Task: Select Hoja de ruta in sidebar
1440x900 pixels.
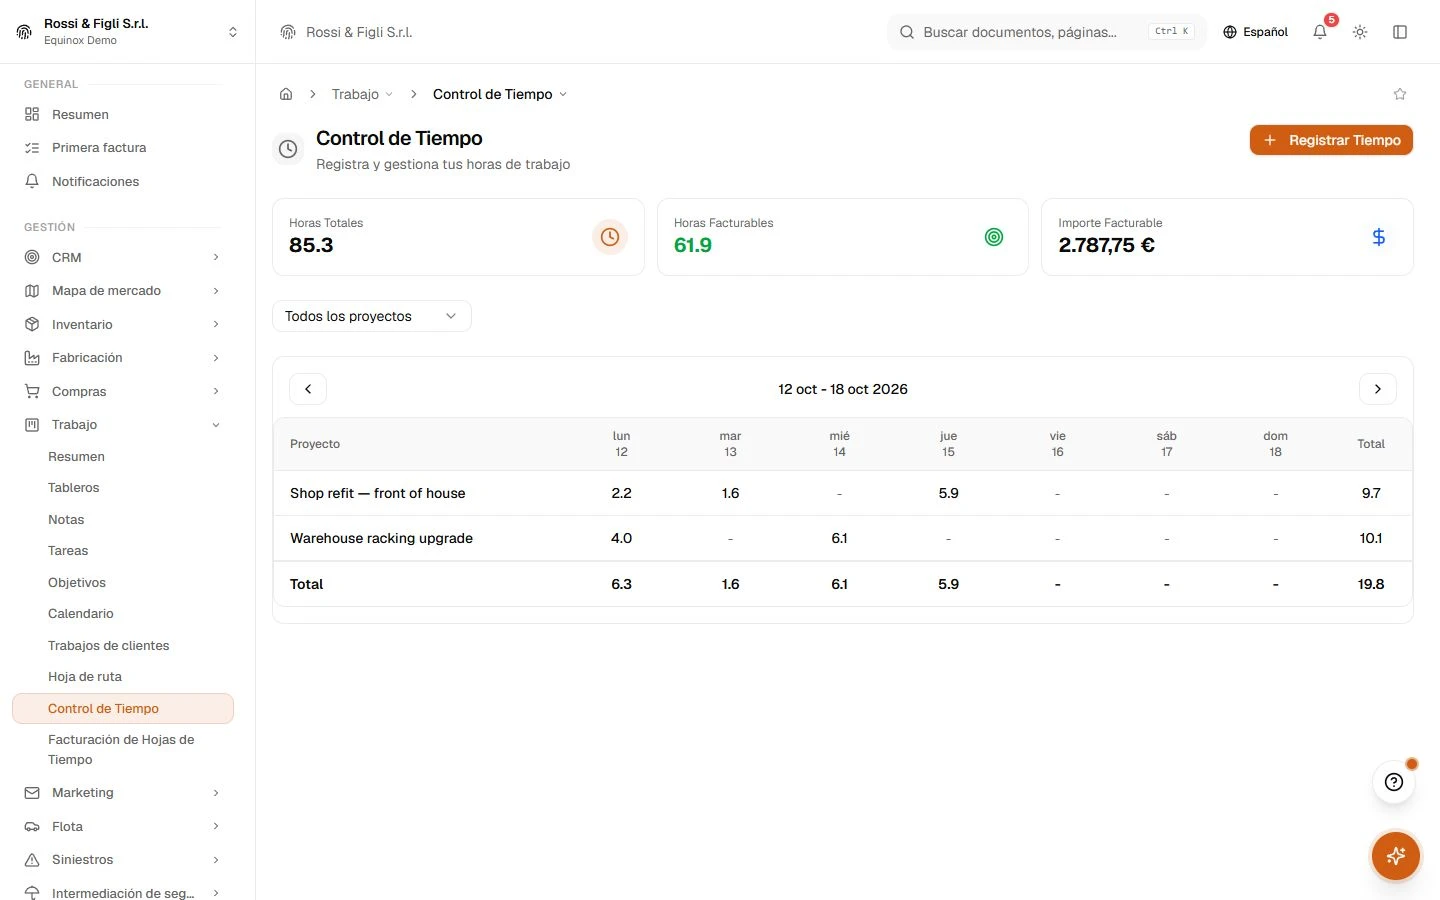Action: click(x=123, y=677)
